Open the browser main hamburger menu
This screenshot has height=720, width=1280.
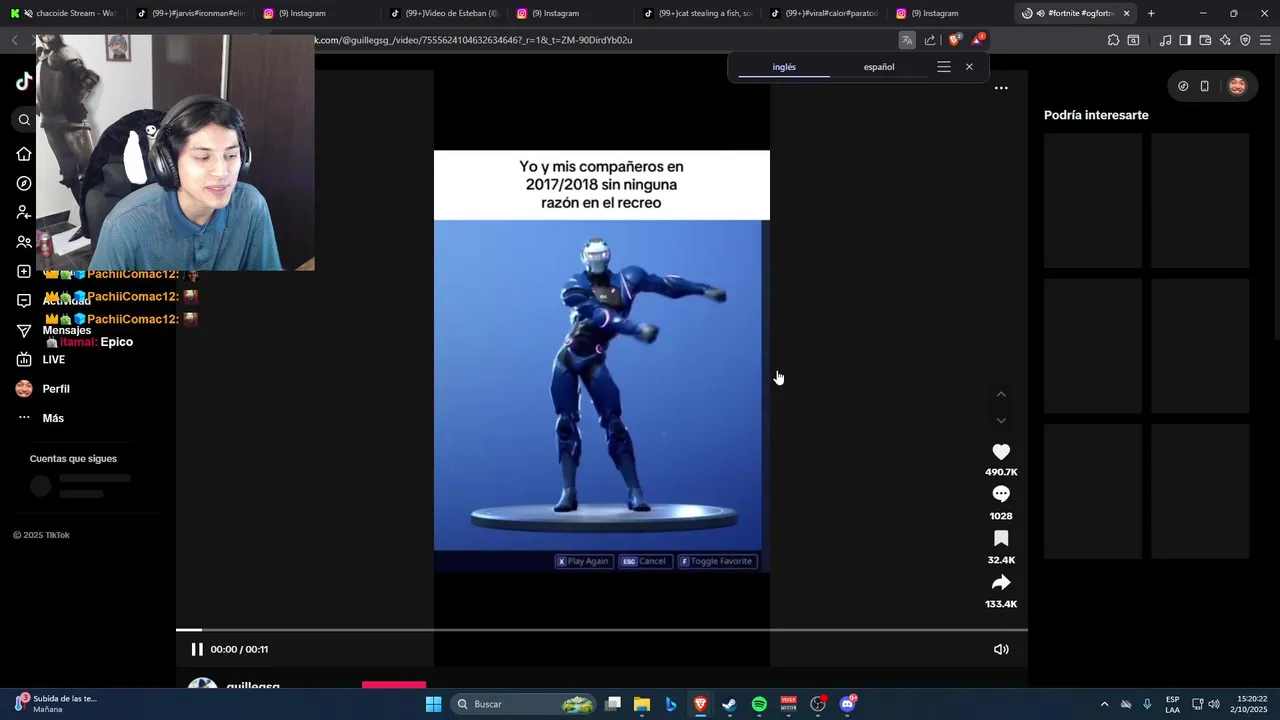[1265, 40]
